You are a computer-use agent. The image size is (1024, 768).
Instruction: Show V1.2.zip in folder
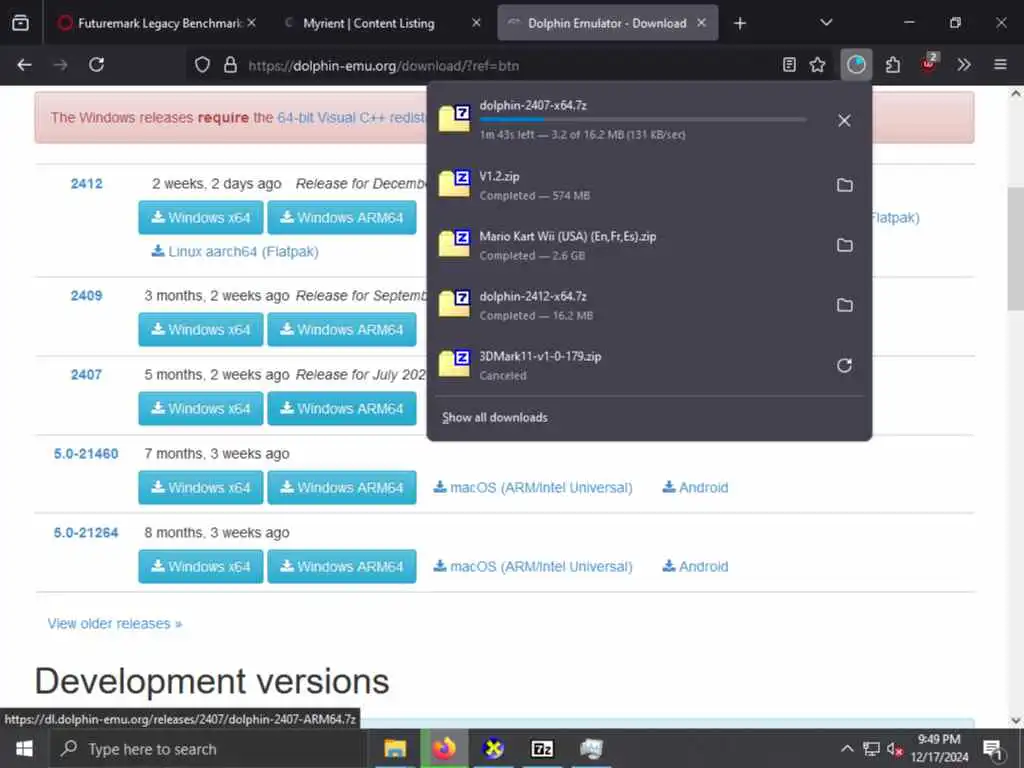tap(844, 185)
